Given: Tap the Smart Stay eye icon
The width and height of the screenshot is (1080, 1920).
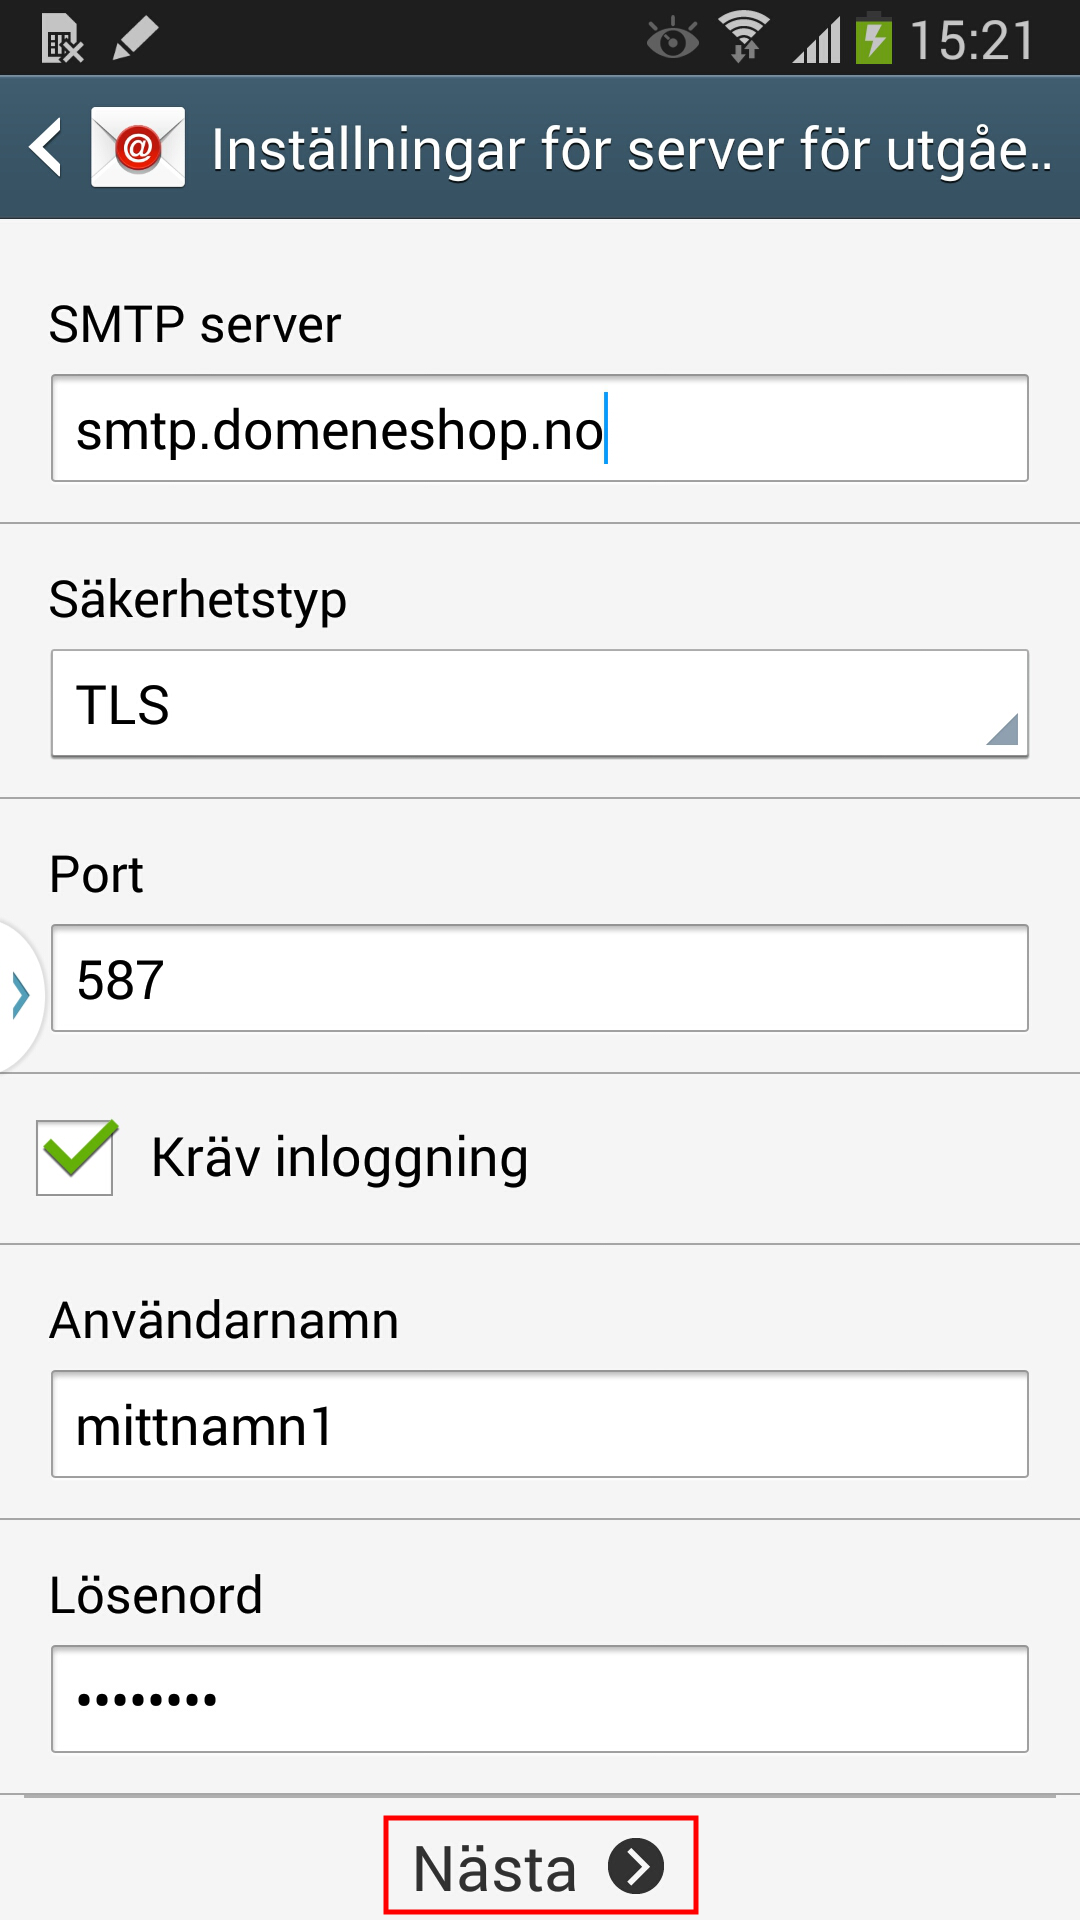Looking at the screenshot, I should (672, 39).
